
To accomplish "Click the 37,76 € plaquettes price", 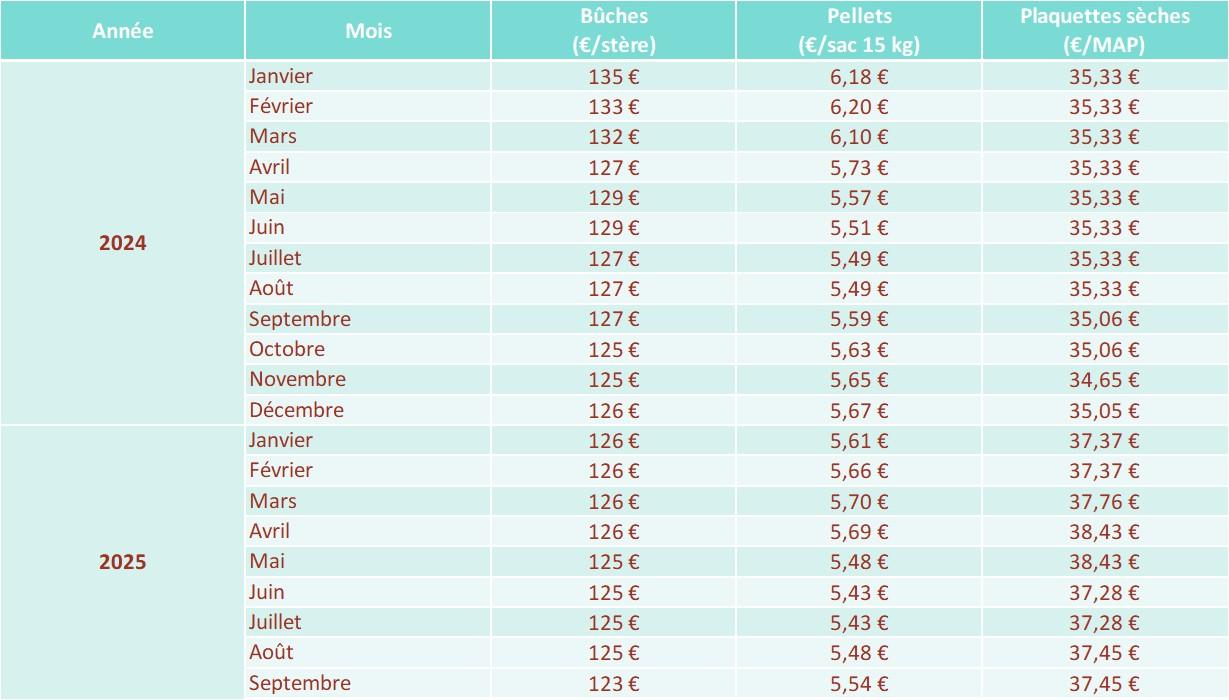I will tap(1104, 501).
